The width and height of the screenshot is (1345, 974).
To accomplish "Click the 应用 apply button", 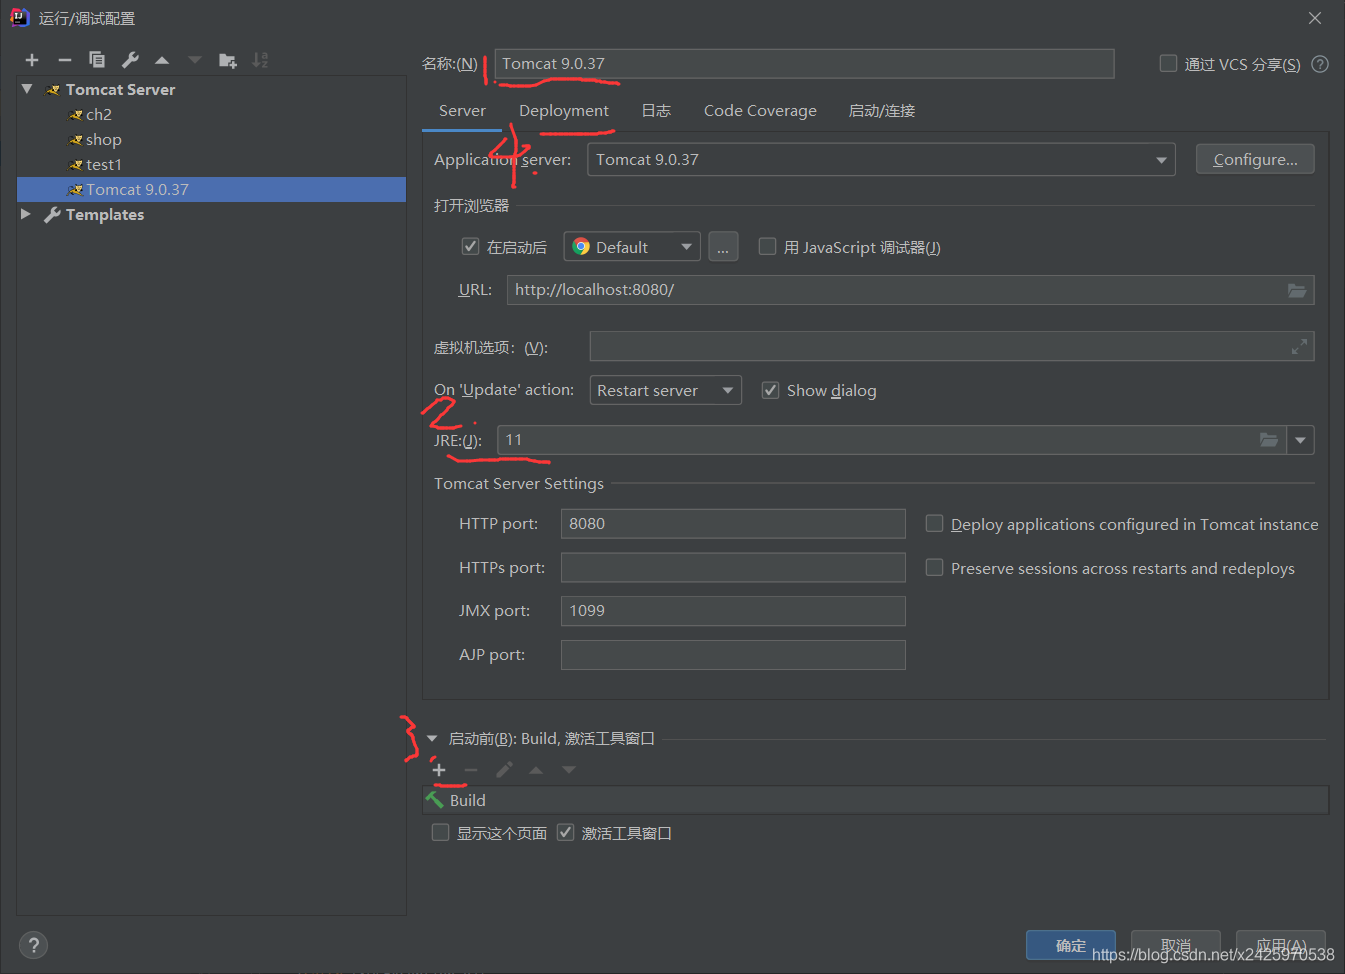I will [1281, 945].
